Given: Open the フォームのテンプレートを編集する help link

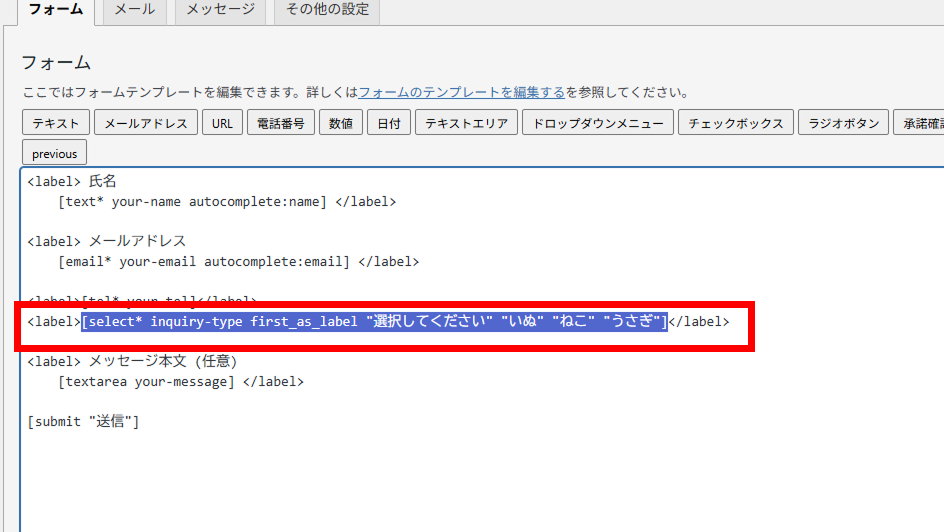Looking at the screenshot, I should click(x=461, y=92).
